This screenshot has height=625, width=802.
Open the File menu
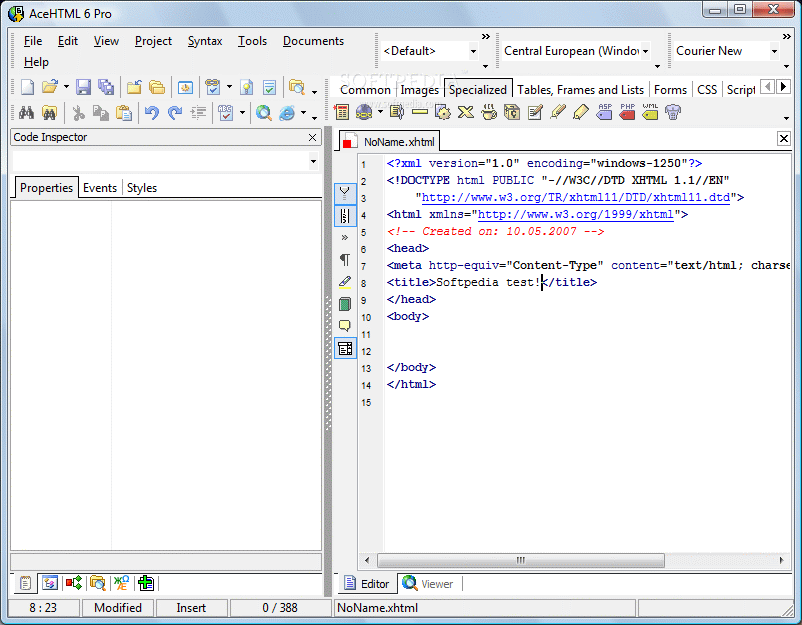(x=33, y=41)
